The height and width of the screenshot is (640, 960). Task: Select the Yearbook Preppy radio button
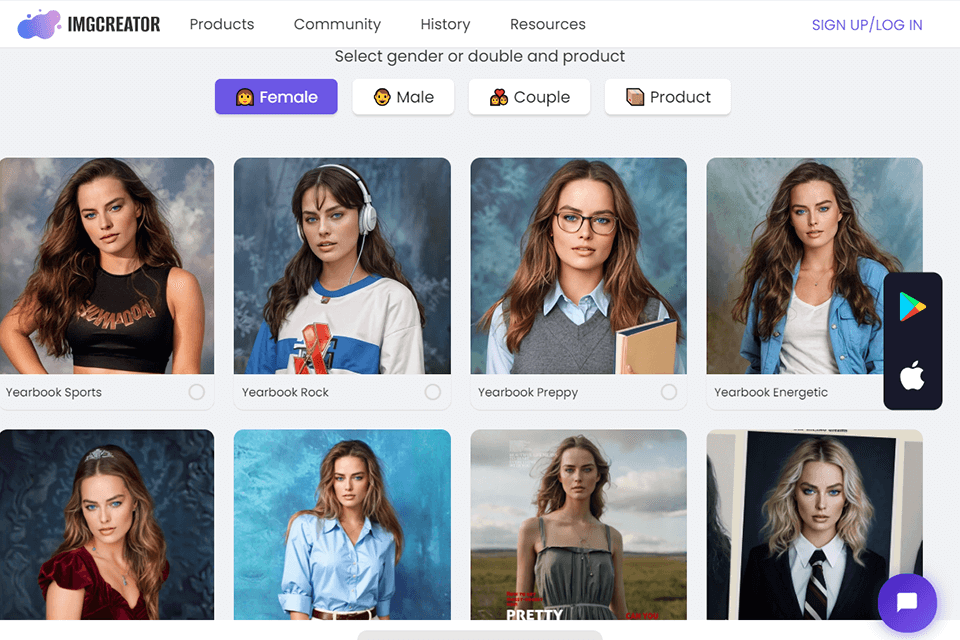tap(669, 392)
